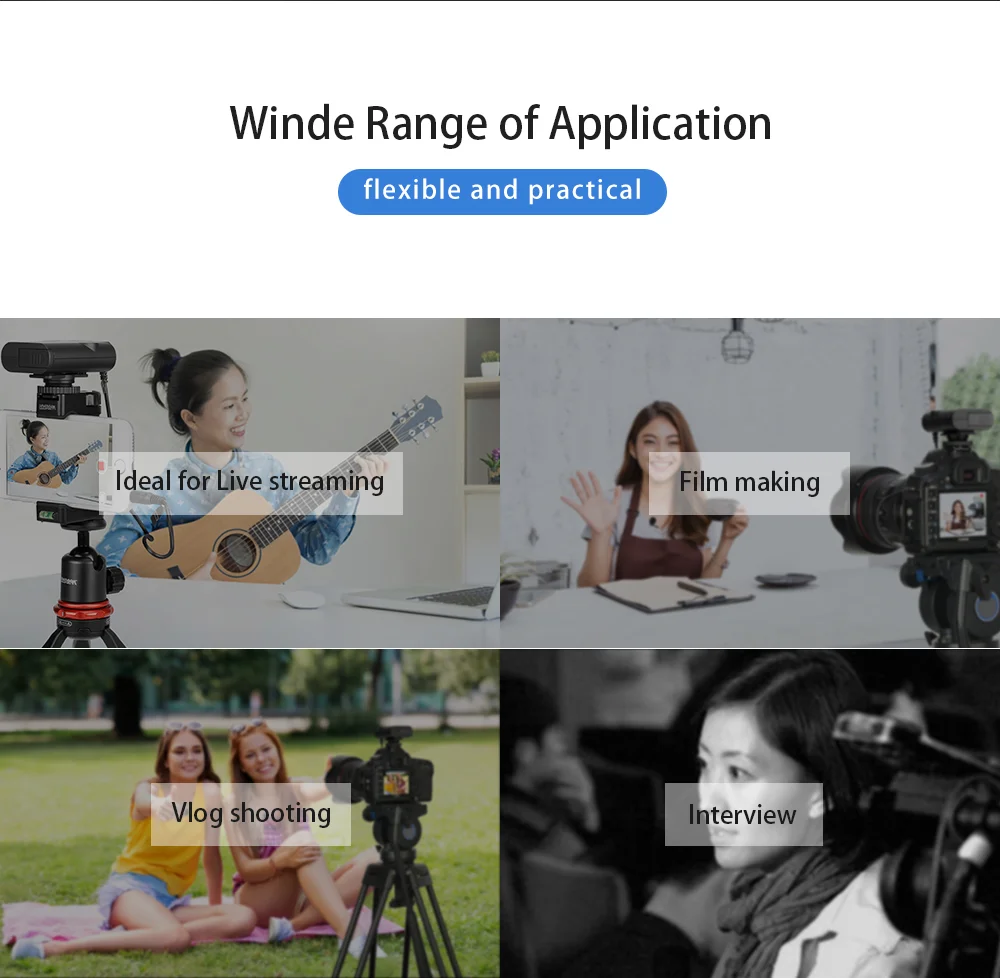1000x978 pixels.
Task: Open the vlog shooting park photo
Action: pos(250,814)
